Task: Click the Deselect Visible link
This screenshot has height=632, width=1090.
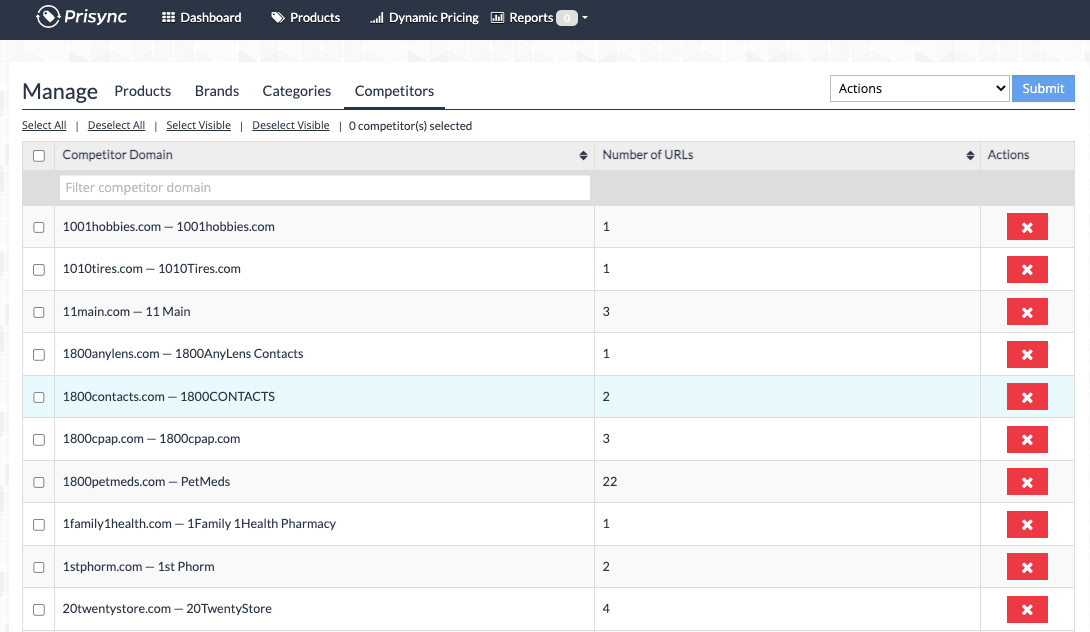Action: [291, 125]
